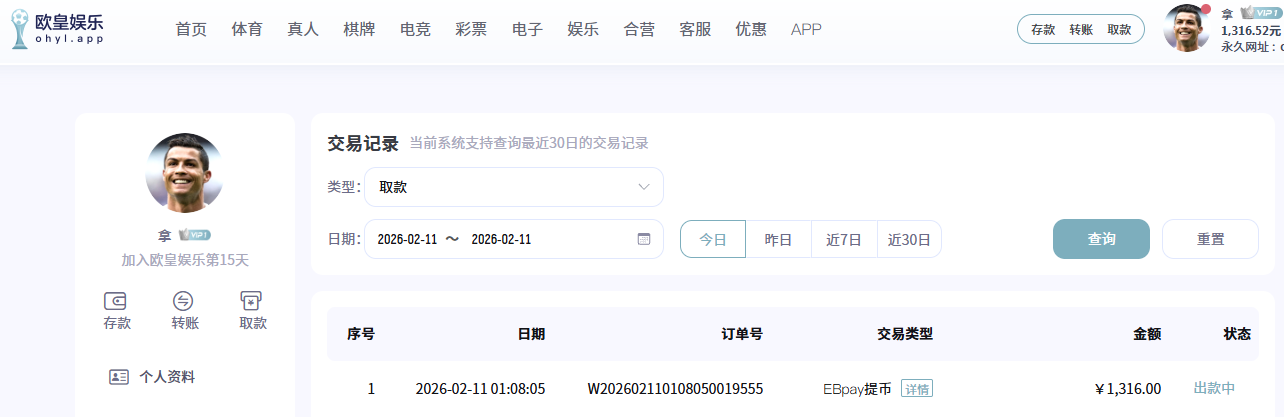Click the VIP badge in the header
The image size is (1284, 417).
pyautogui.click(x=1259, y=13)
